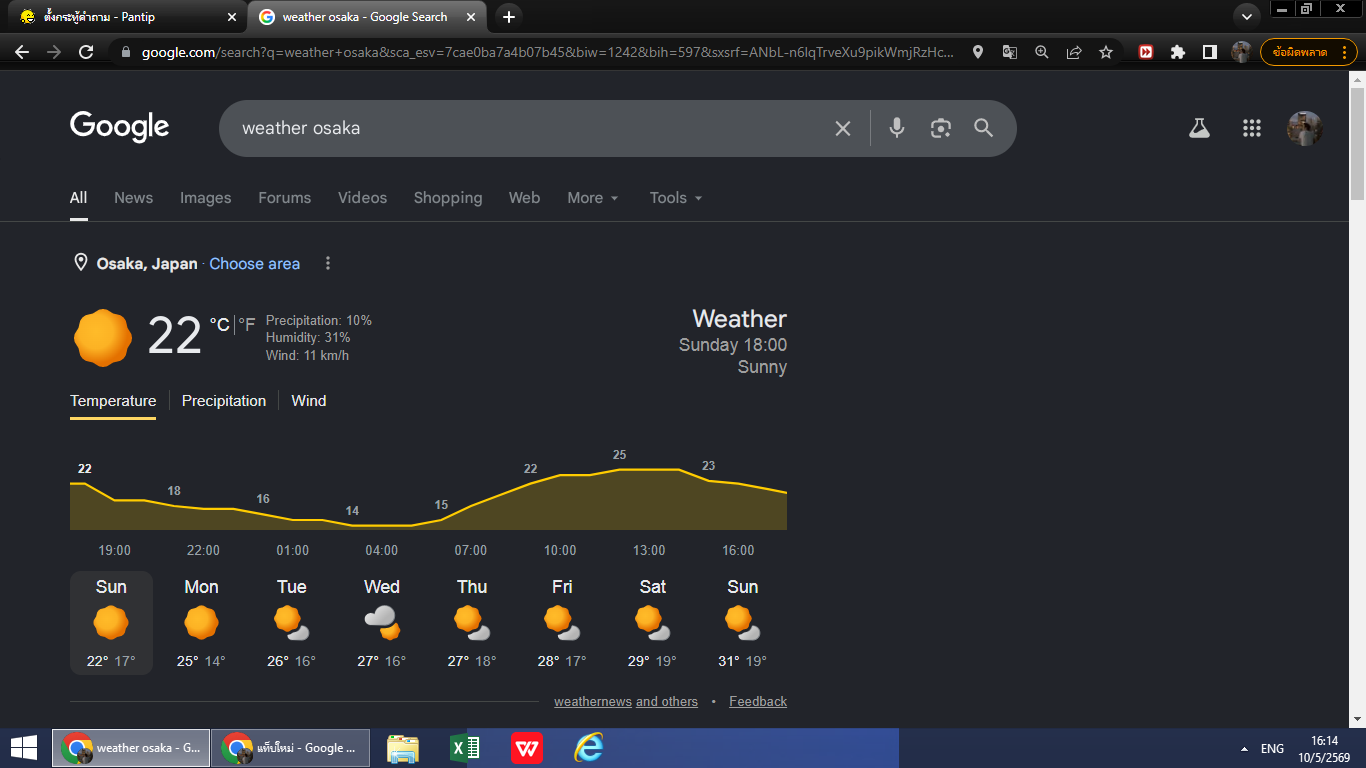Open Search Labs via the flask icon
Image resolution: width=1366 pixels, height=768 pixels.
1199,128
